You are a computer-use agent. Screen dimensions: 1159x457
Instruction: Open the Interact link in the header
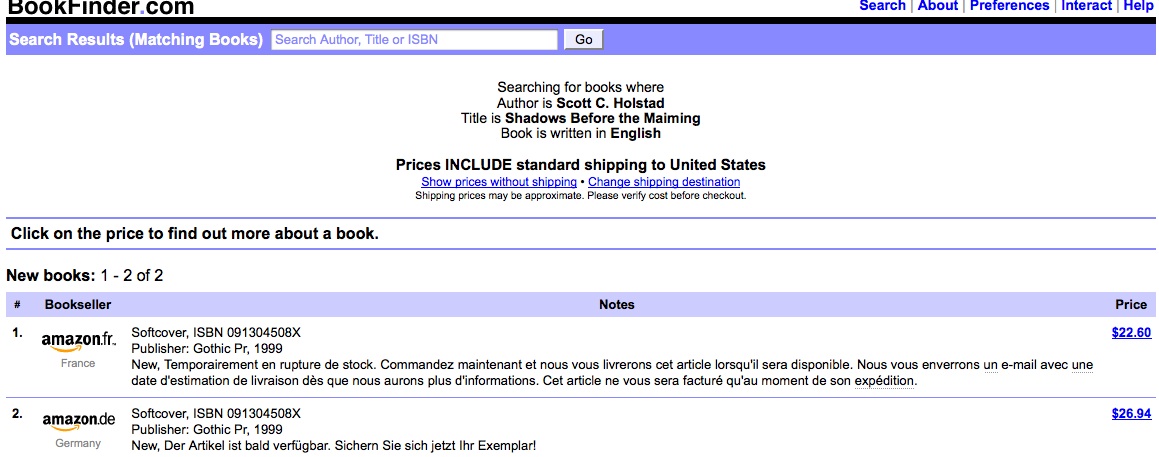pyautogui.click(x=1086, y=6)
